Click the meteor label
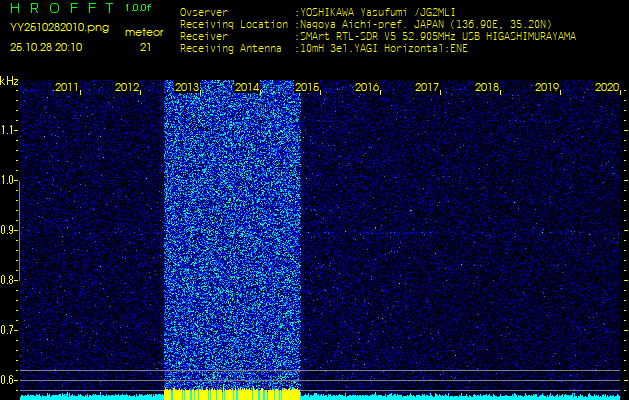 pyautogui.click(x=144, y=33)
